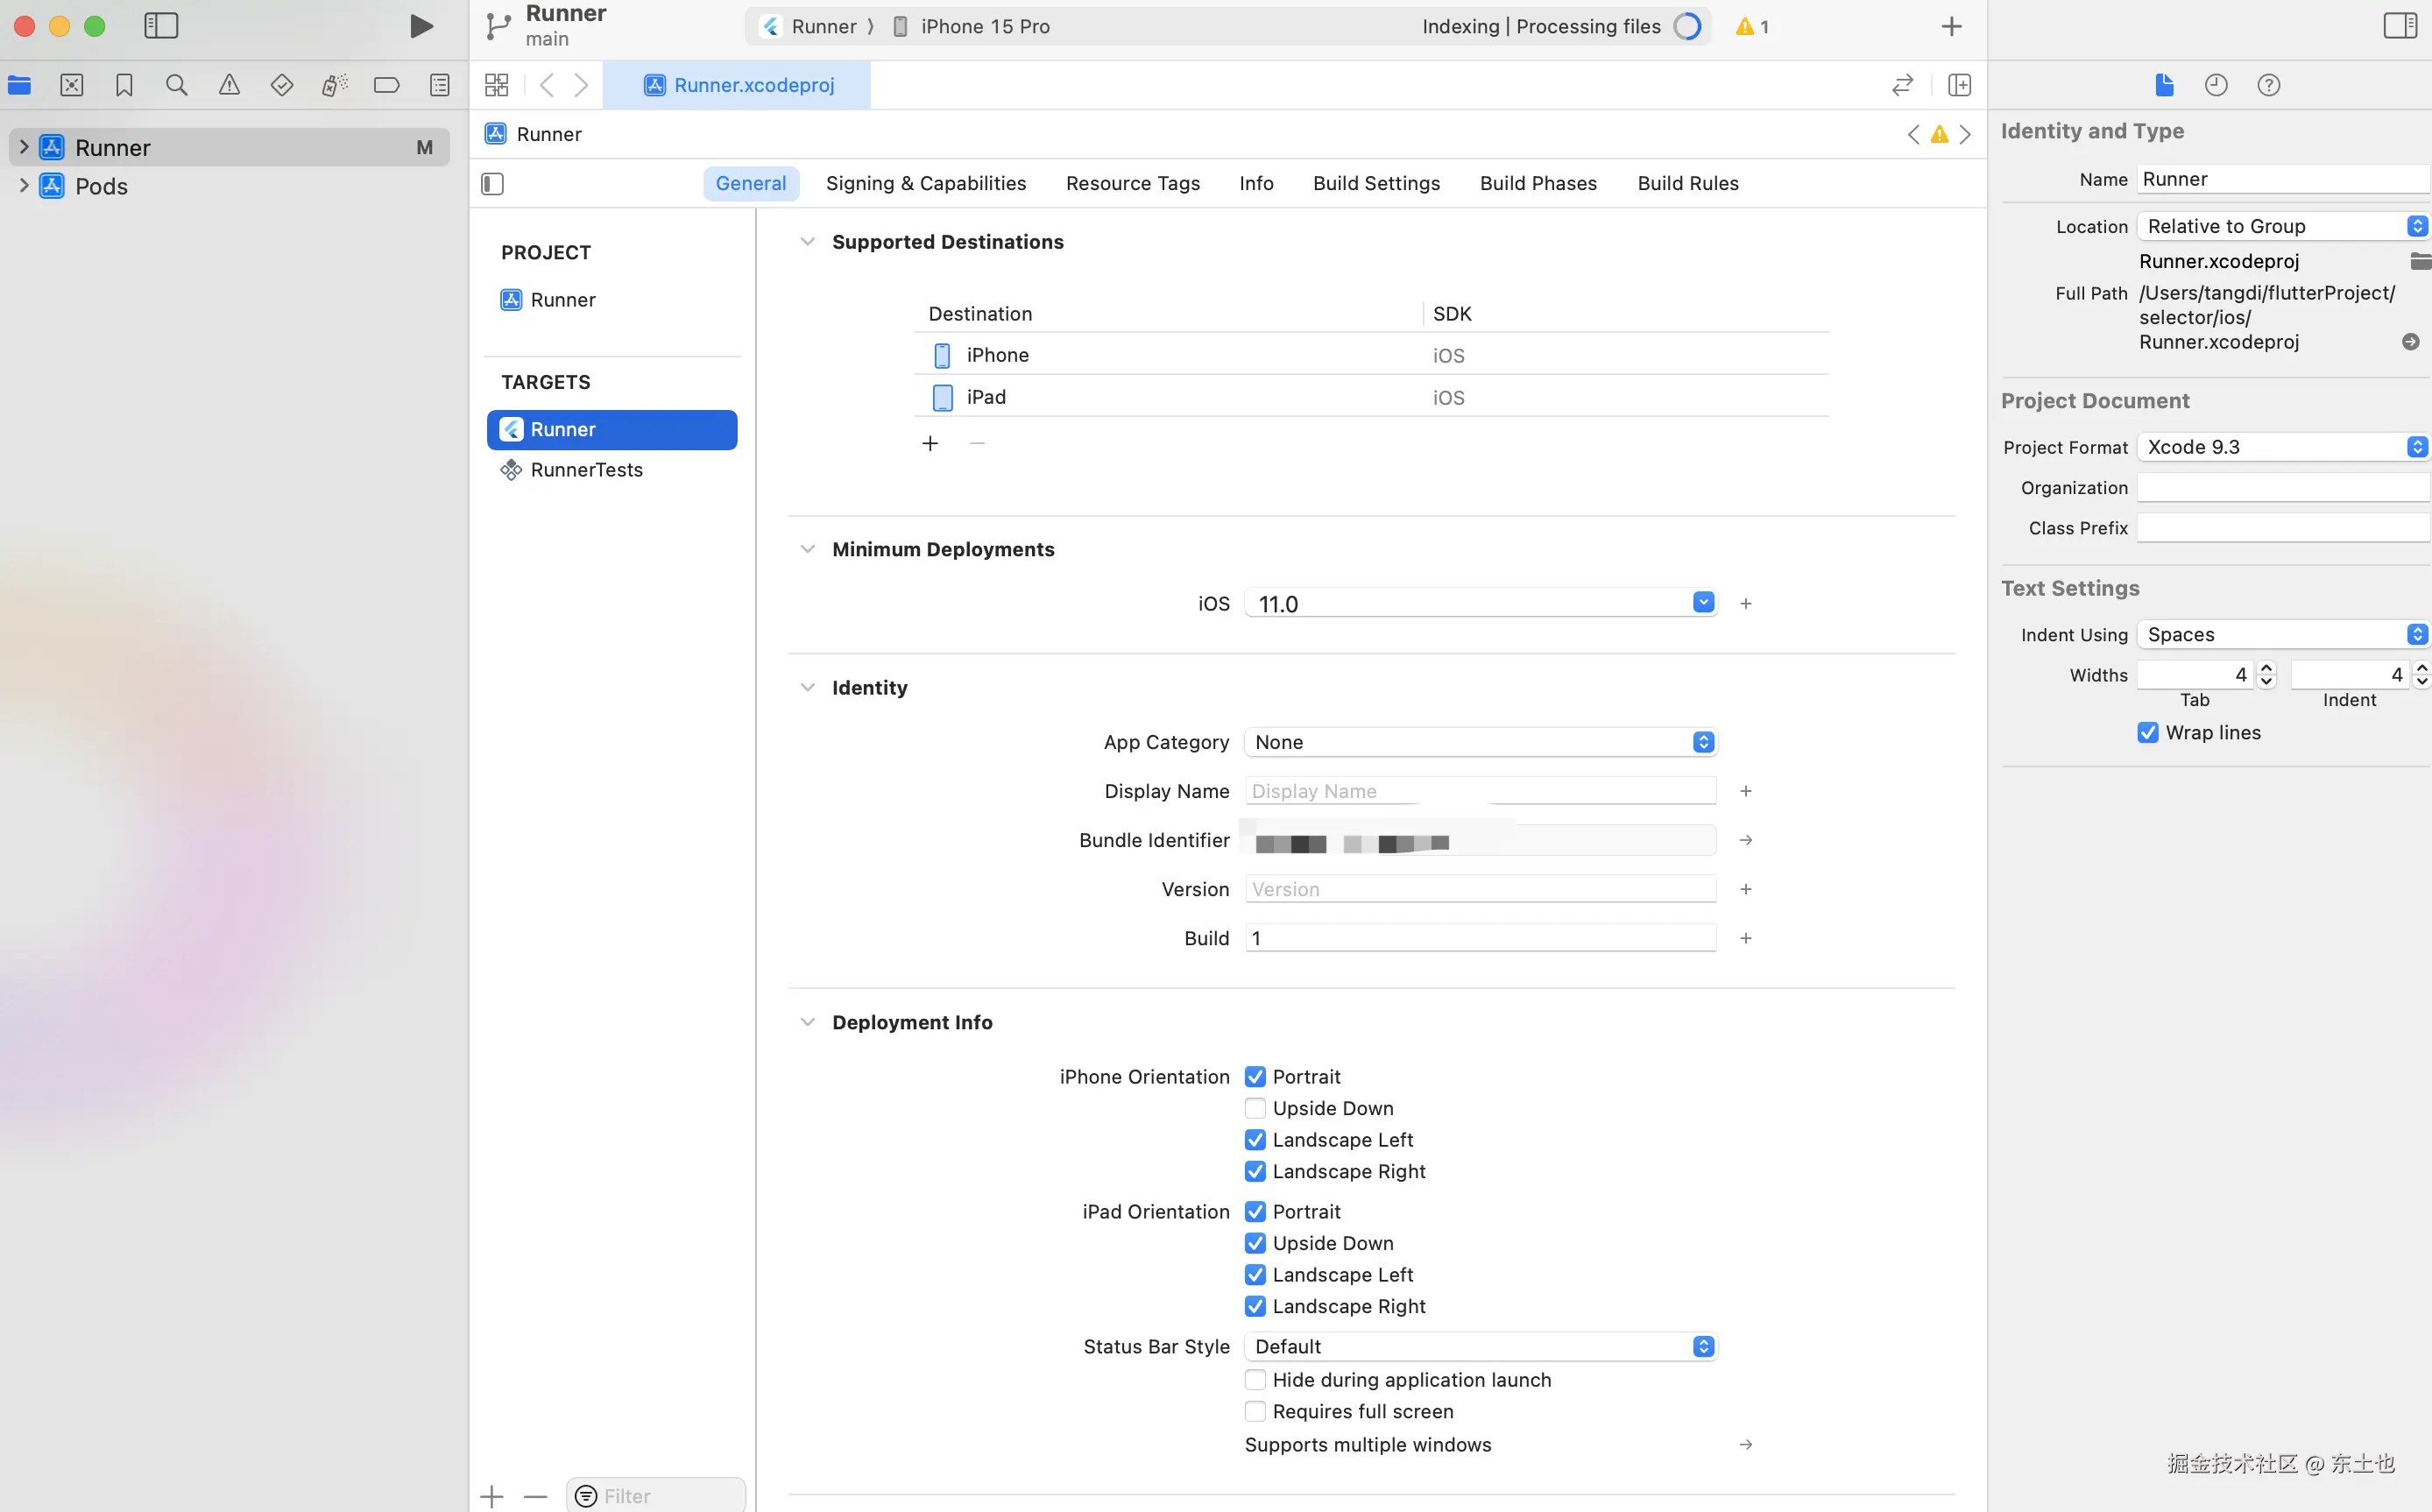The image size is (2432, 1512).
Task: Check Requires full screen option
Action: (x=1255, y=1411)
